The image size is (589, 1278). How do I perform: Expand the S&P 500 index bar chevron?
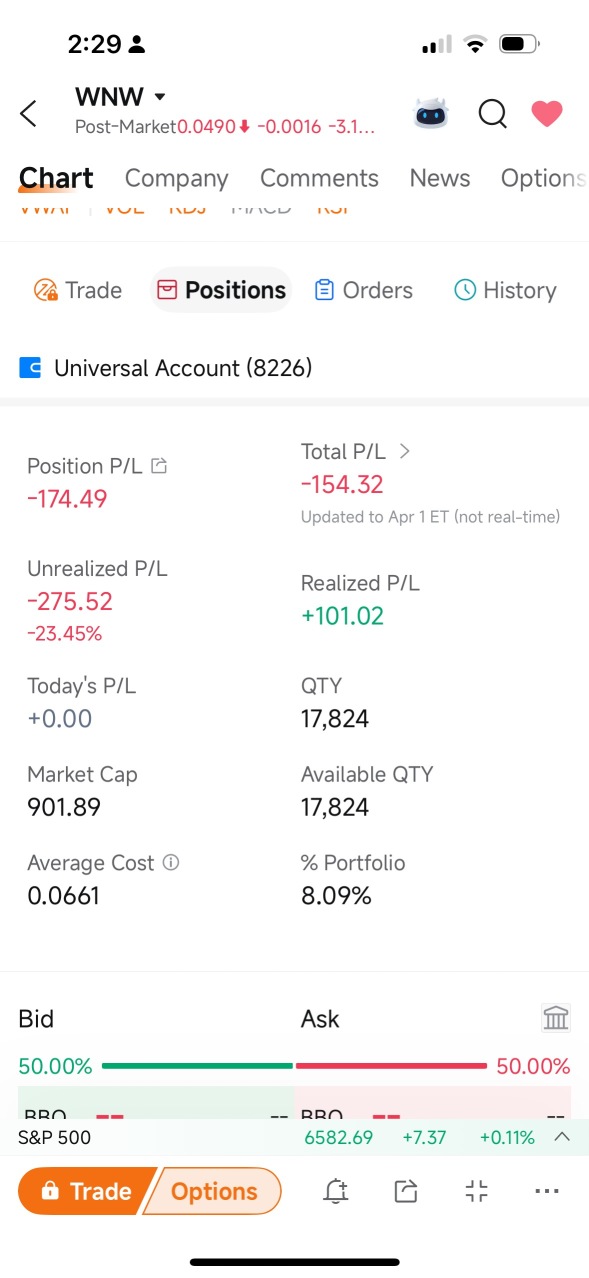pyautogui.click(x=562, y=1137)
